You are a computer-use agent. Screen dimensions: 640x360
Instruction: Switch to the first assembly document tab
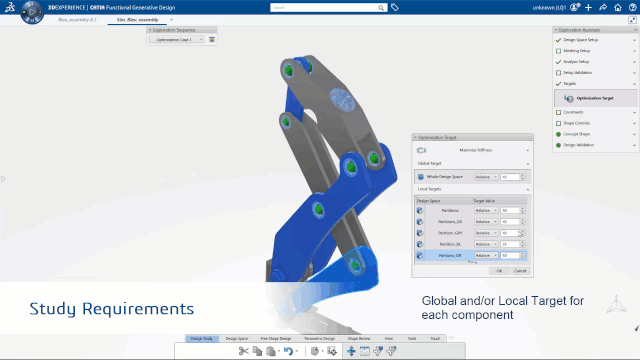point(77,20)
